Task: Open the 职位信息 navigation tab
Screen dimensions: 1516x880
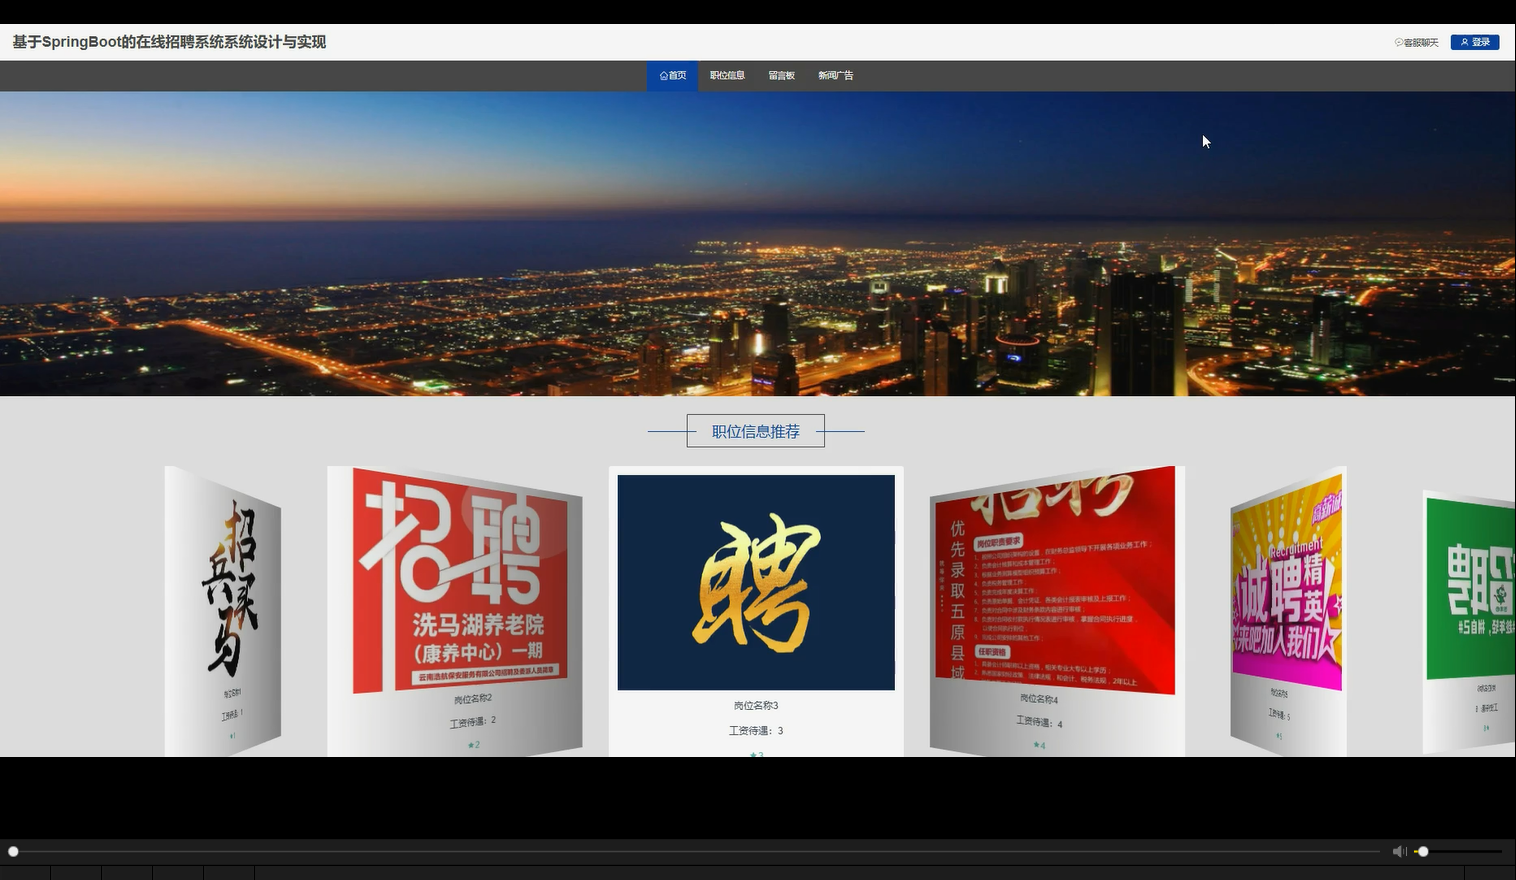Action: 727,76
